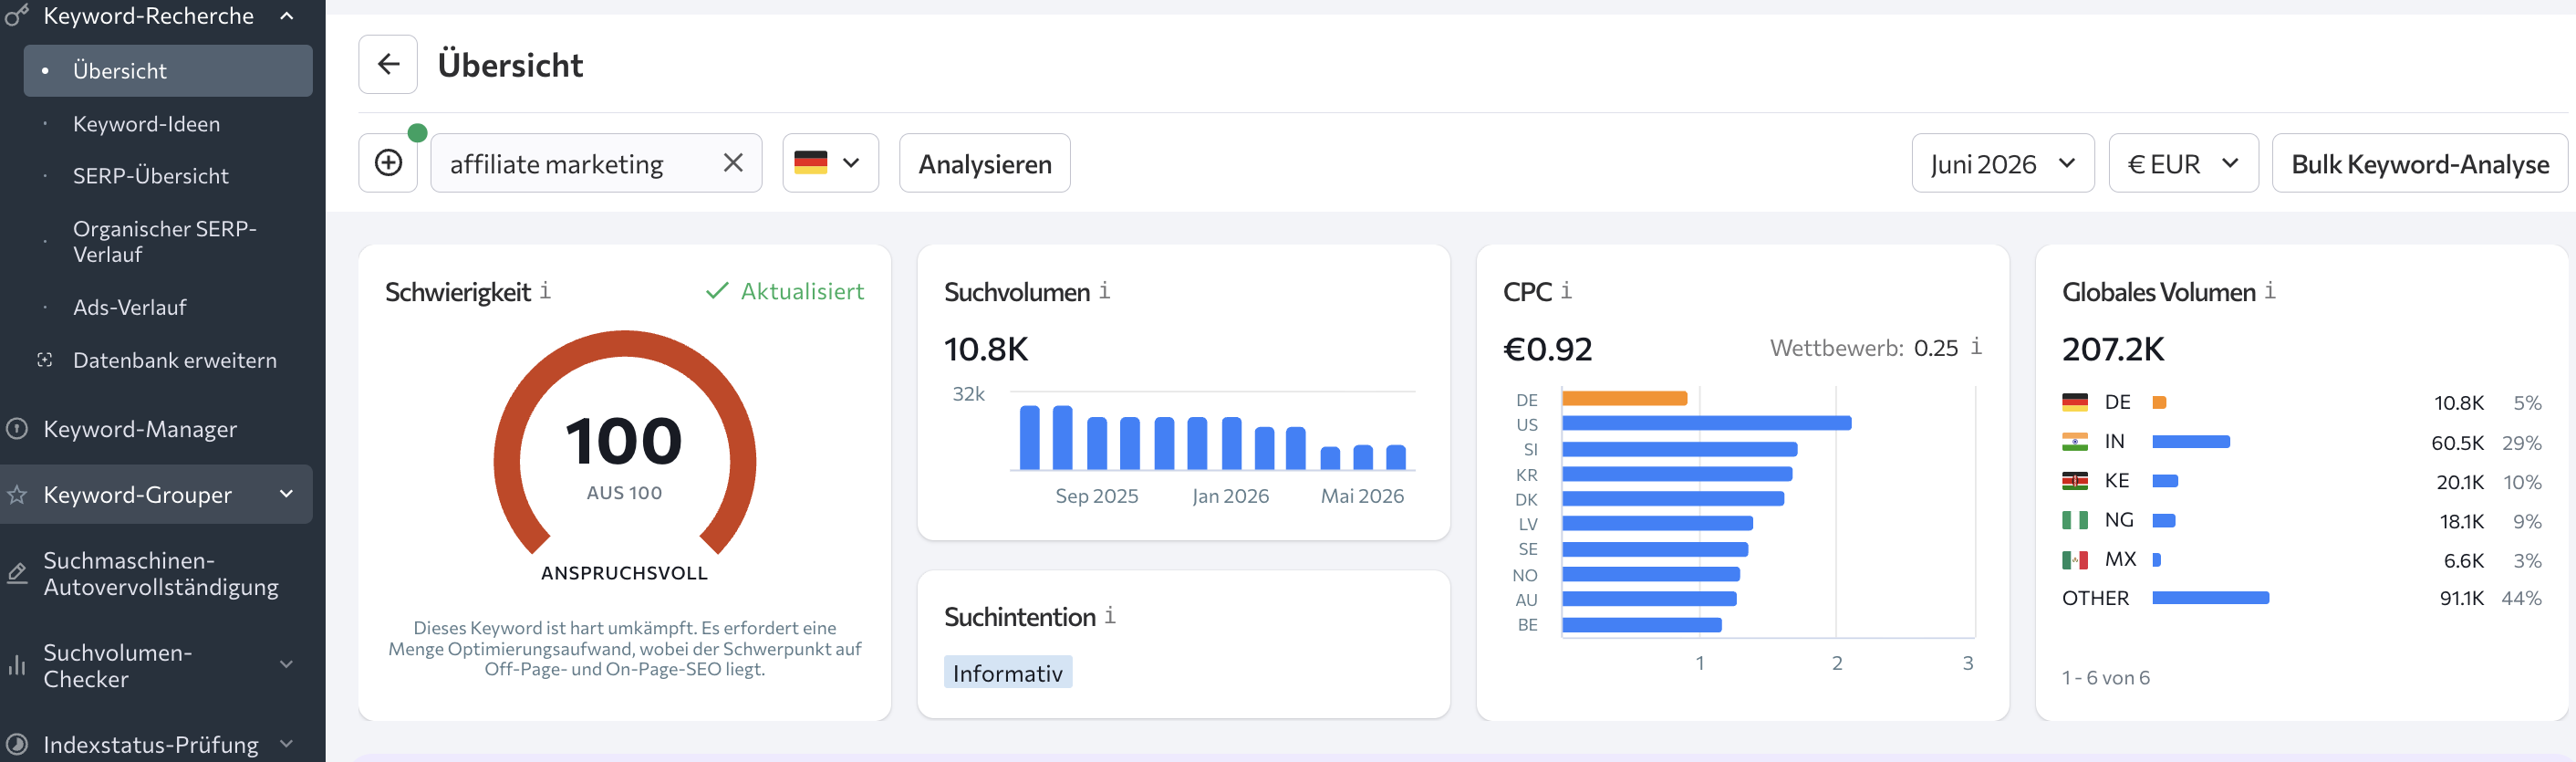Open Organischer SERP-Verlauf
The width and height of the screenshot is (2576, 762).
(x=165, y=242)
